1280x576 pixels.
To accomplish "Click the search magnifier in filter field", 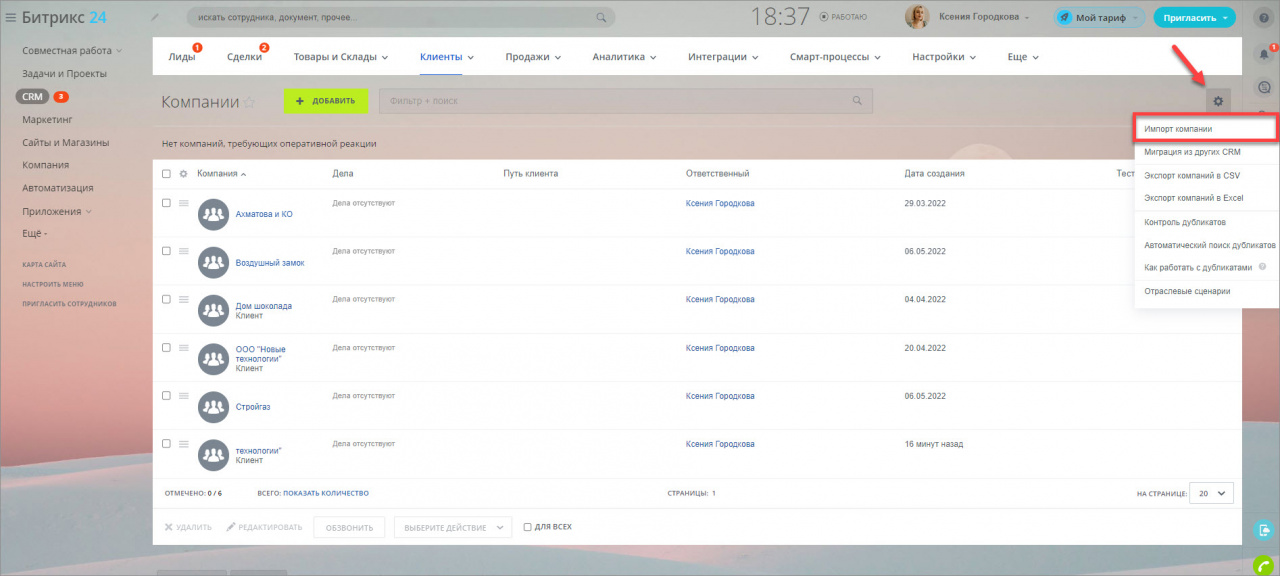I will [x=857, y=101].
